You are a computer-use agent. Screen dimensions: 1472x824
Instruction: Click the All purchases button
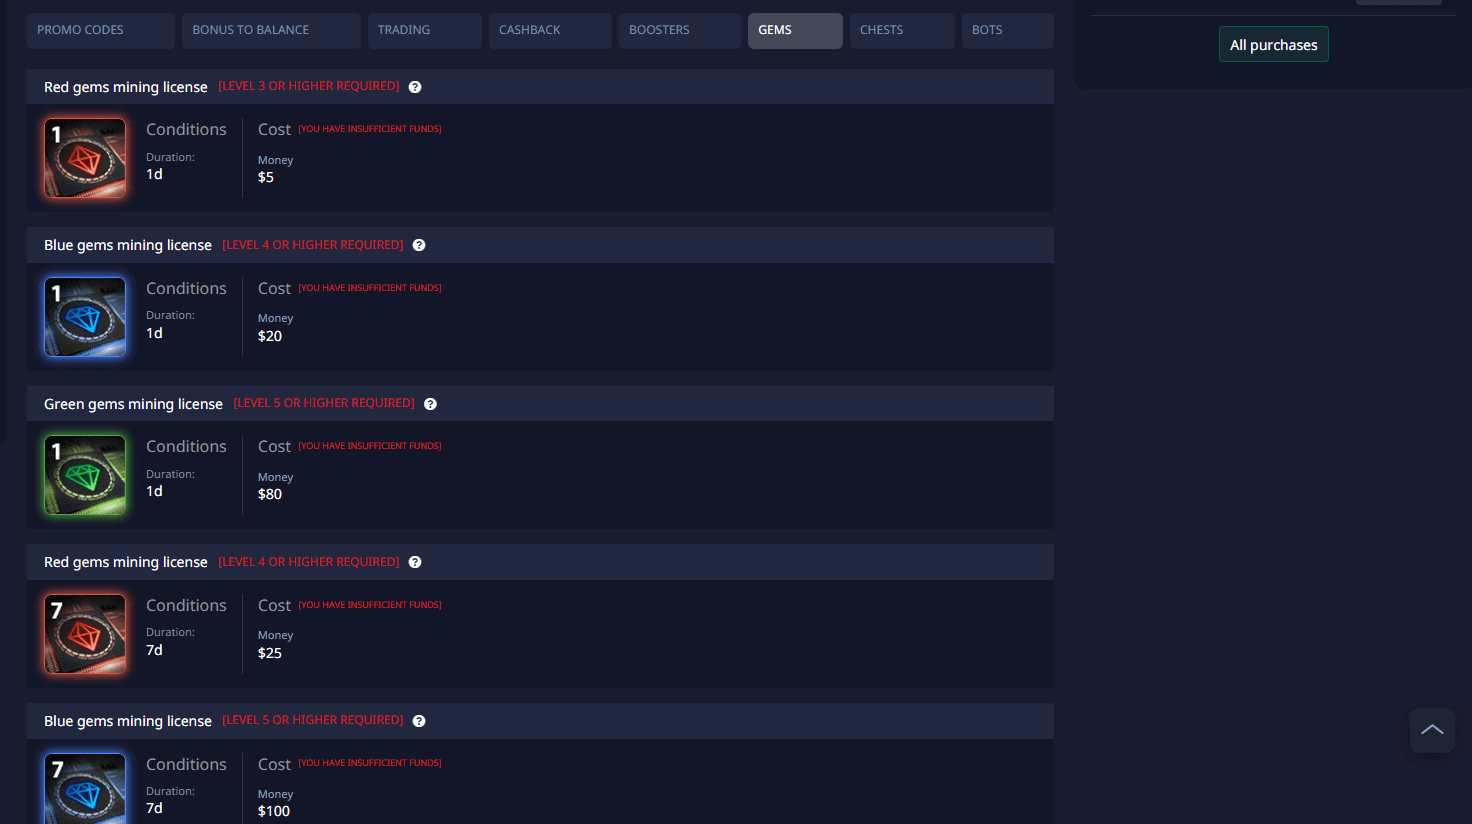1273,45
